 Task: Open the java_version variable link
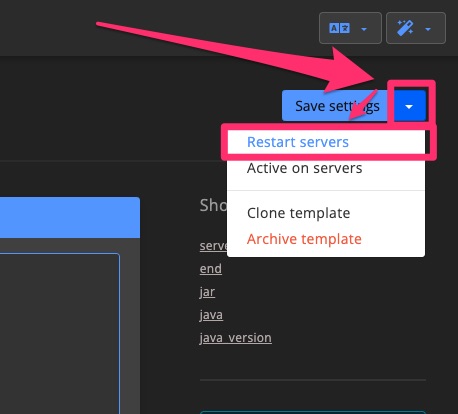[x=235, y=338]
